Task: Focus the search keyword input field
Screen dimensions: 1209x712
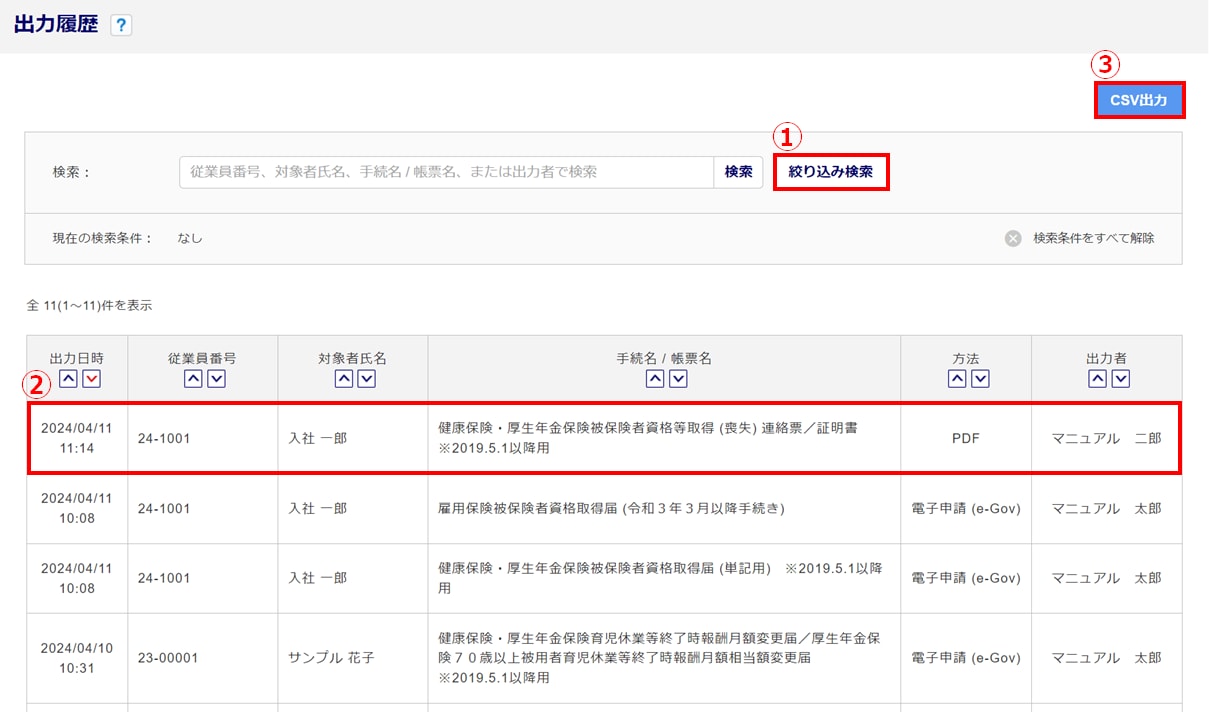Action: tap(446, 172)
